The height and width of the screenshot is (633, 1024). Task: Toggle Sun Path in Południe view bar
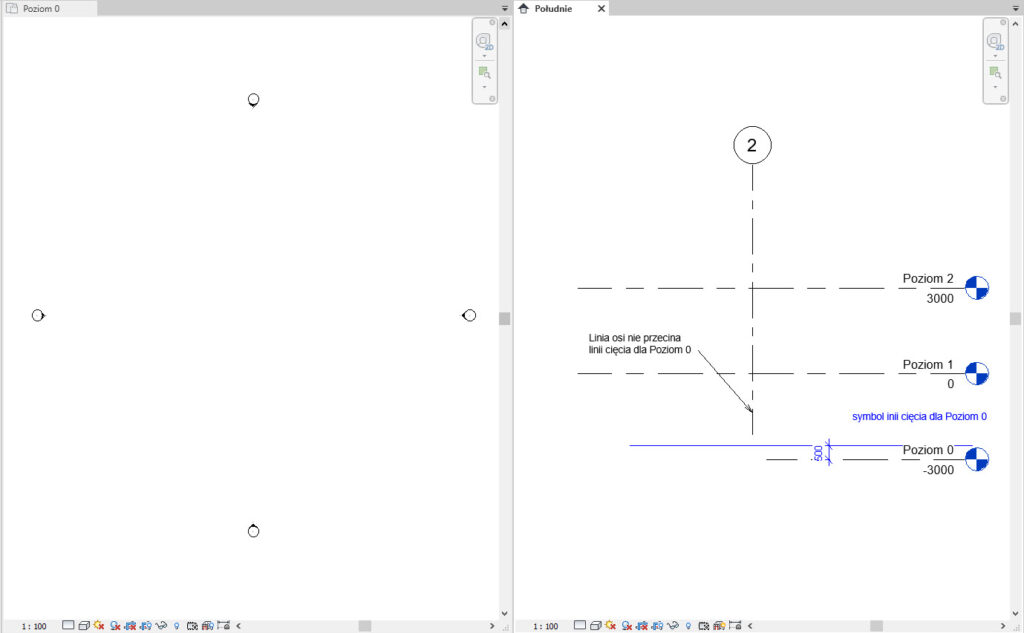pyautogui.click(x=610, y=625)
